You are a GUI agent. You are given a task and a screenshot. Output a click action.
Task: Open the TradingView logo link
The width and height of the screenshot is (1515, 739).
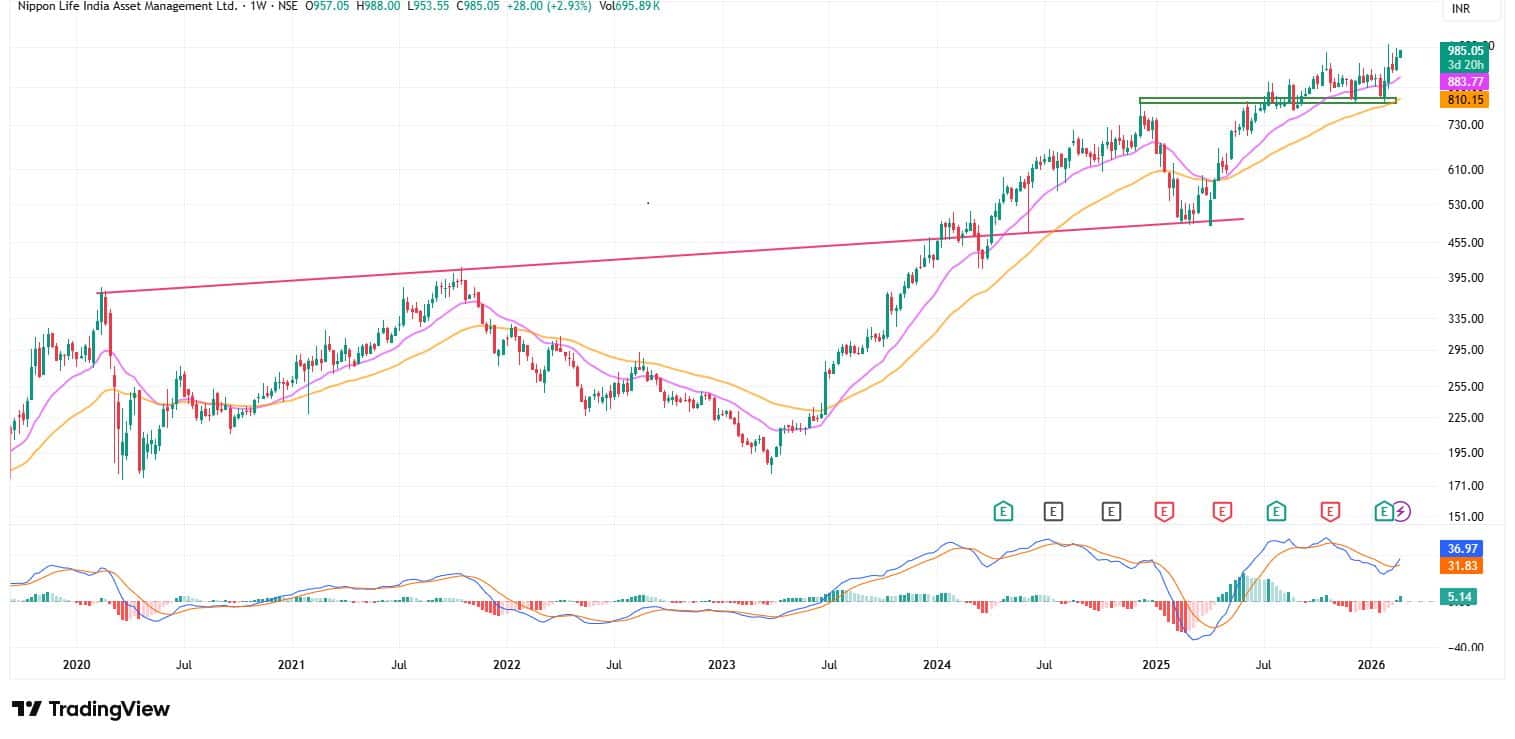point(91,709)
